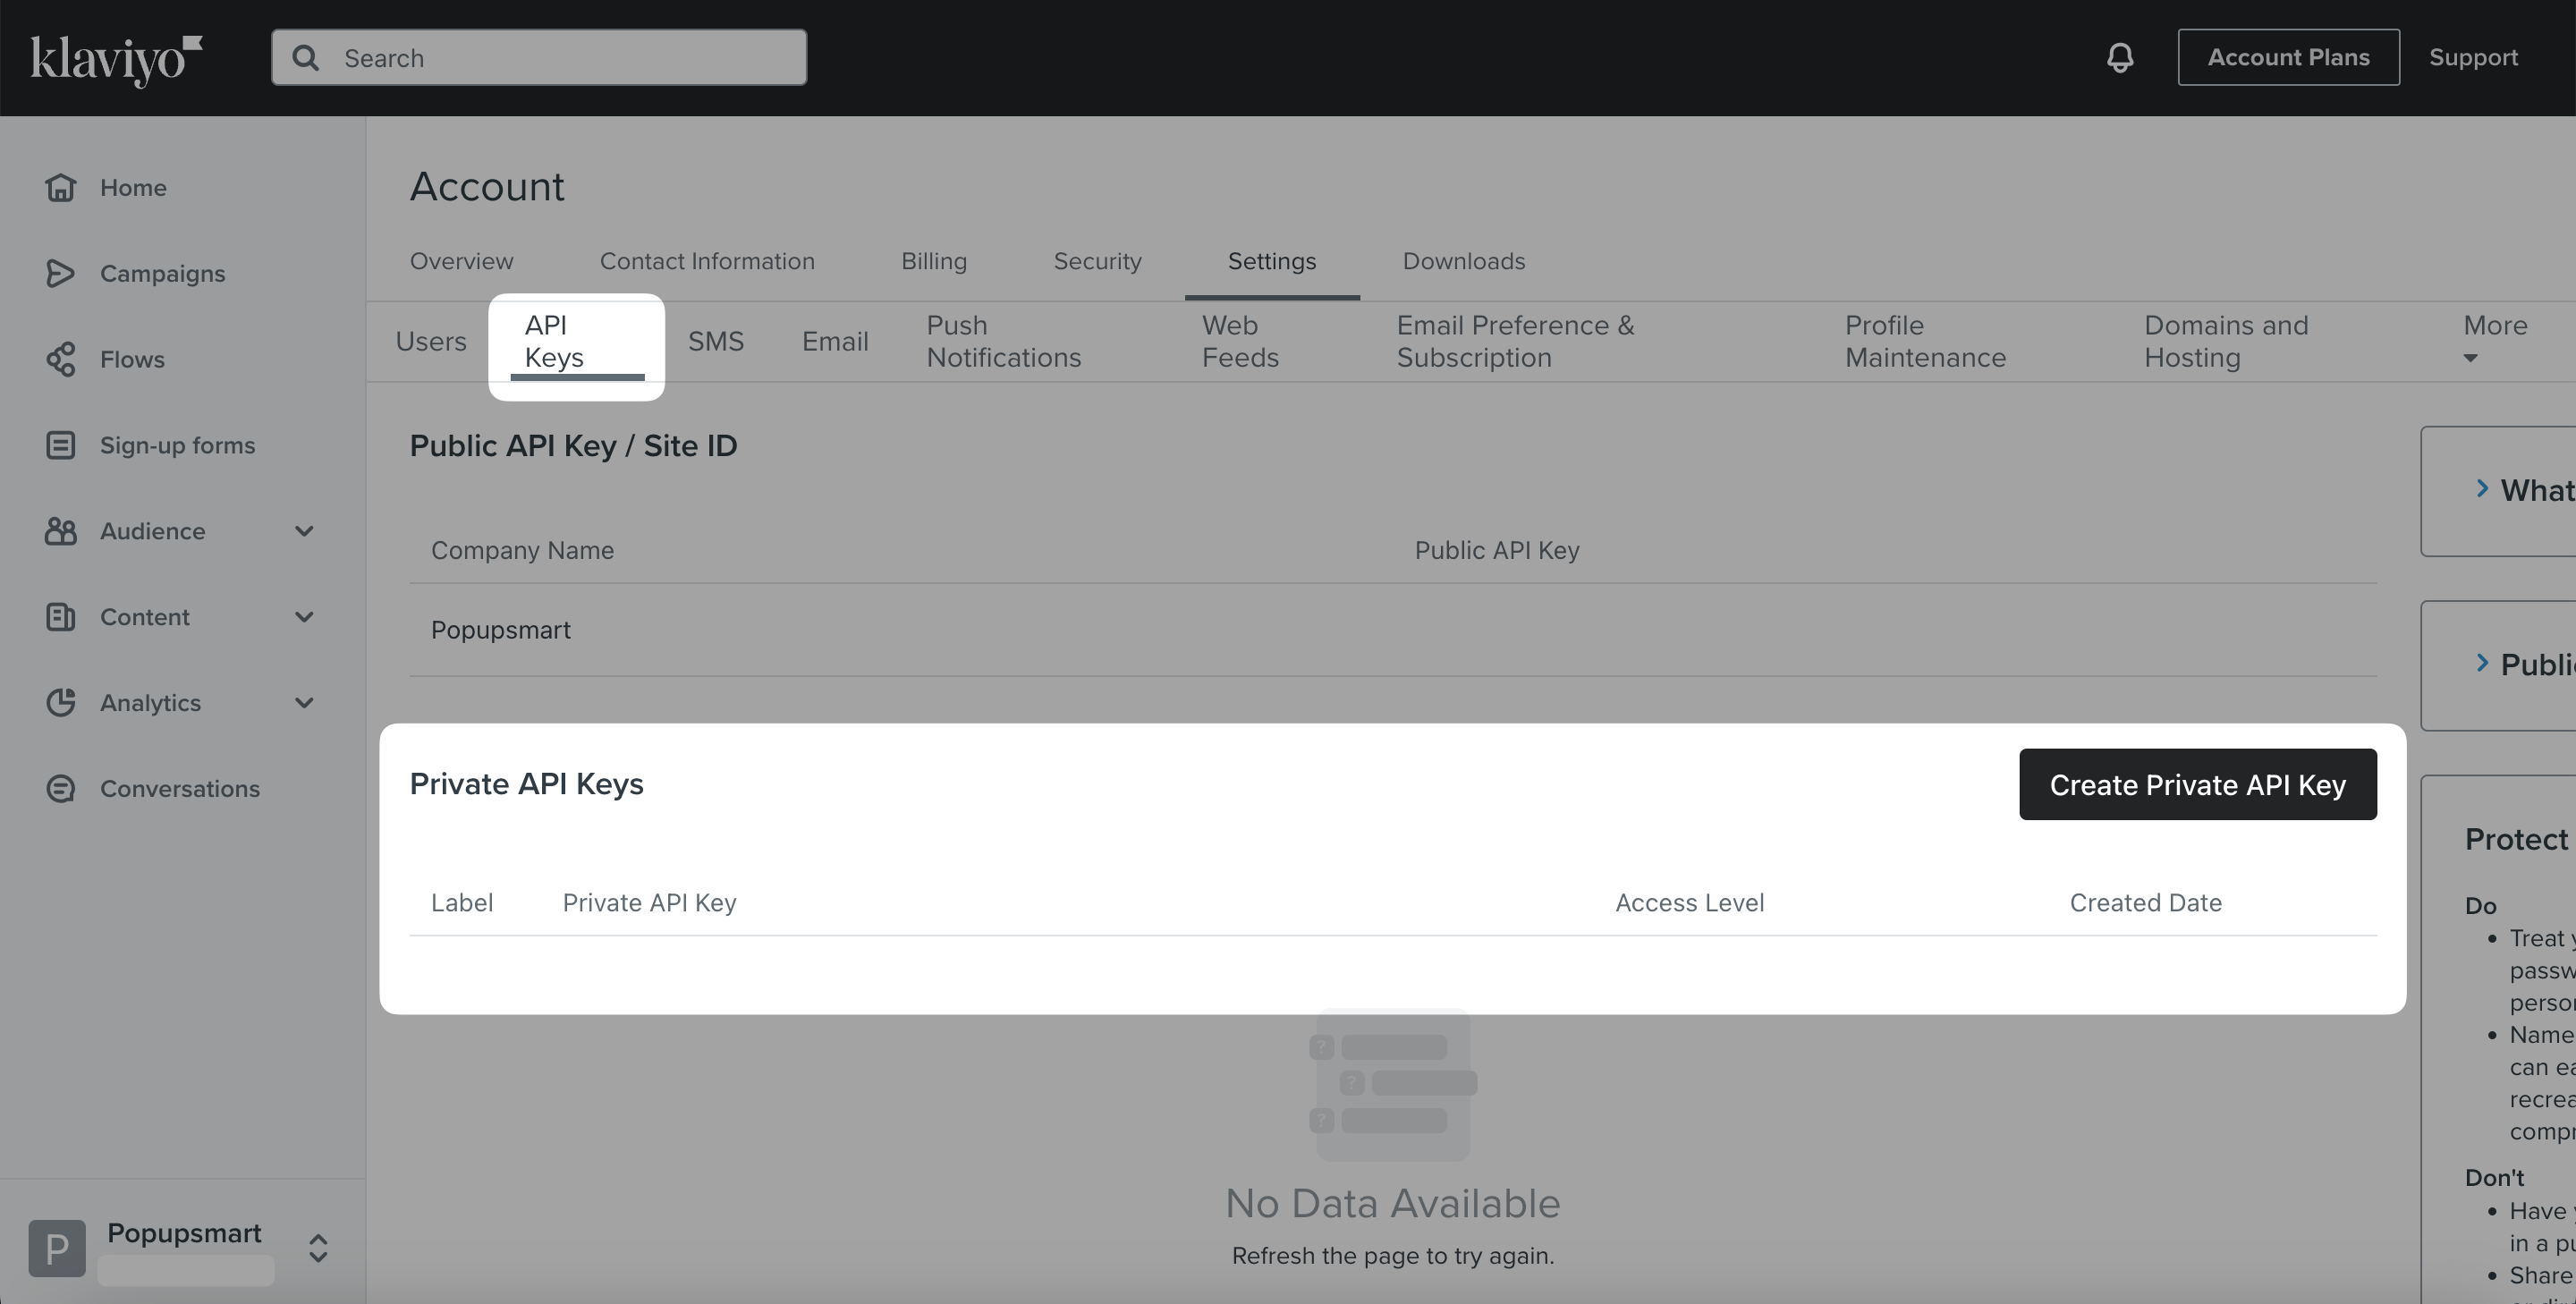Open the More dropdown in settings navigation
This screenshot has width=2576, height=1304.
[2494, 341]
